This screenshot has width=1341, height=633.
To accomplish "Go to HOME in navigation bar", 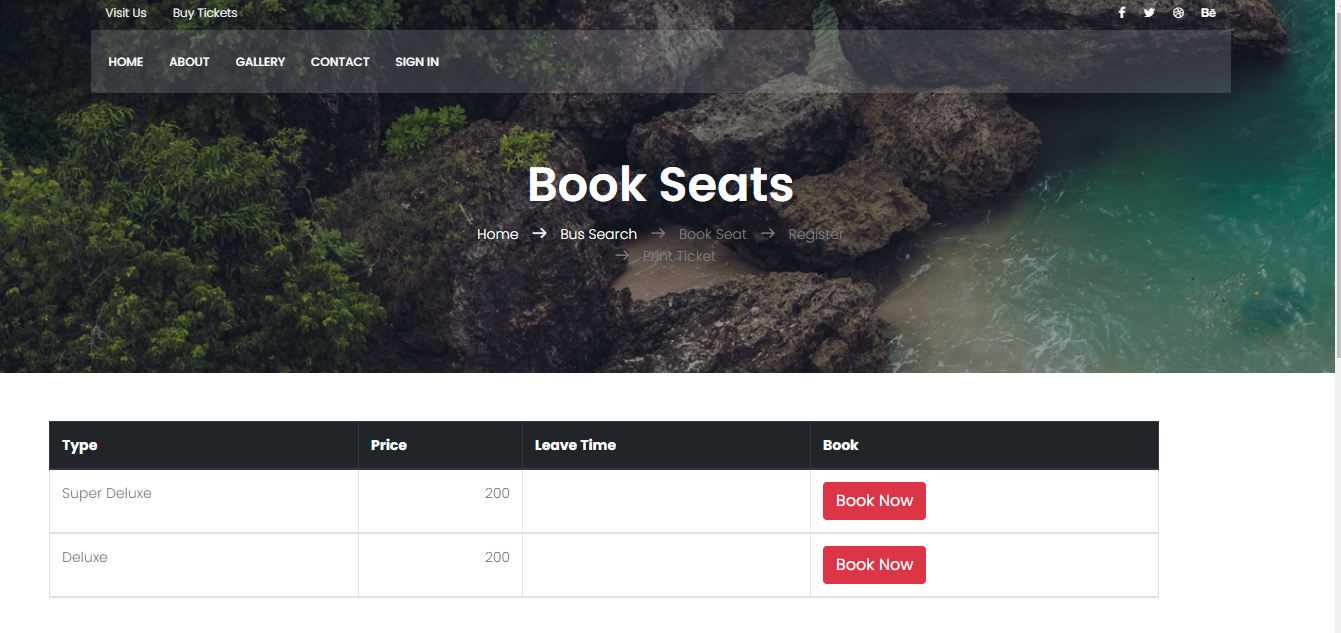I will tap(126, 62).
